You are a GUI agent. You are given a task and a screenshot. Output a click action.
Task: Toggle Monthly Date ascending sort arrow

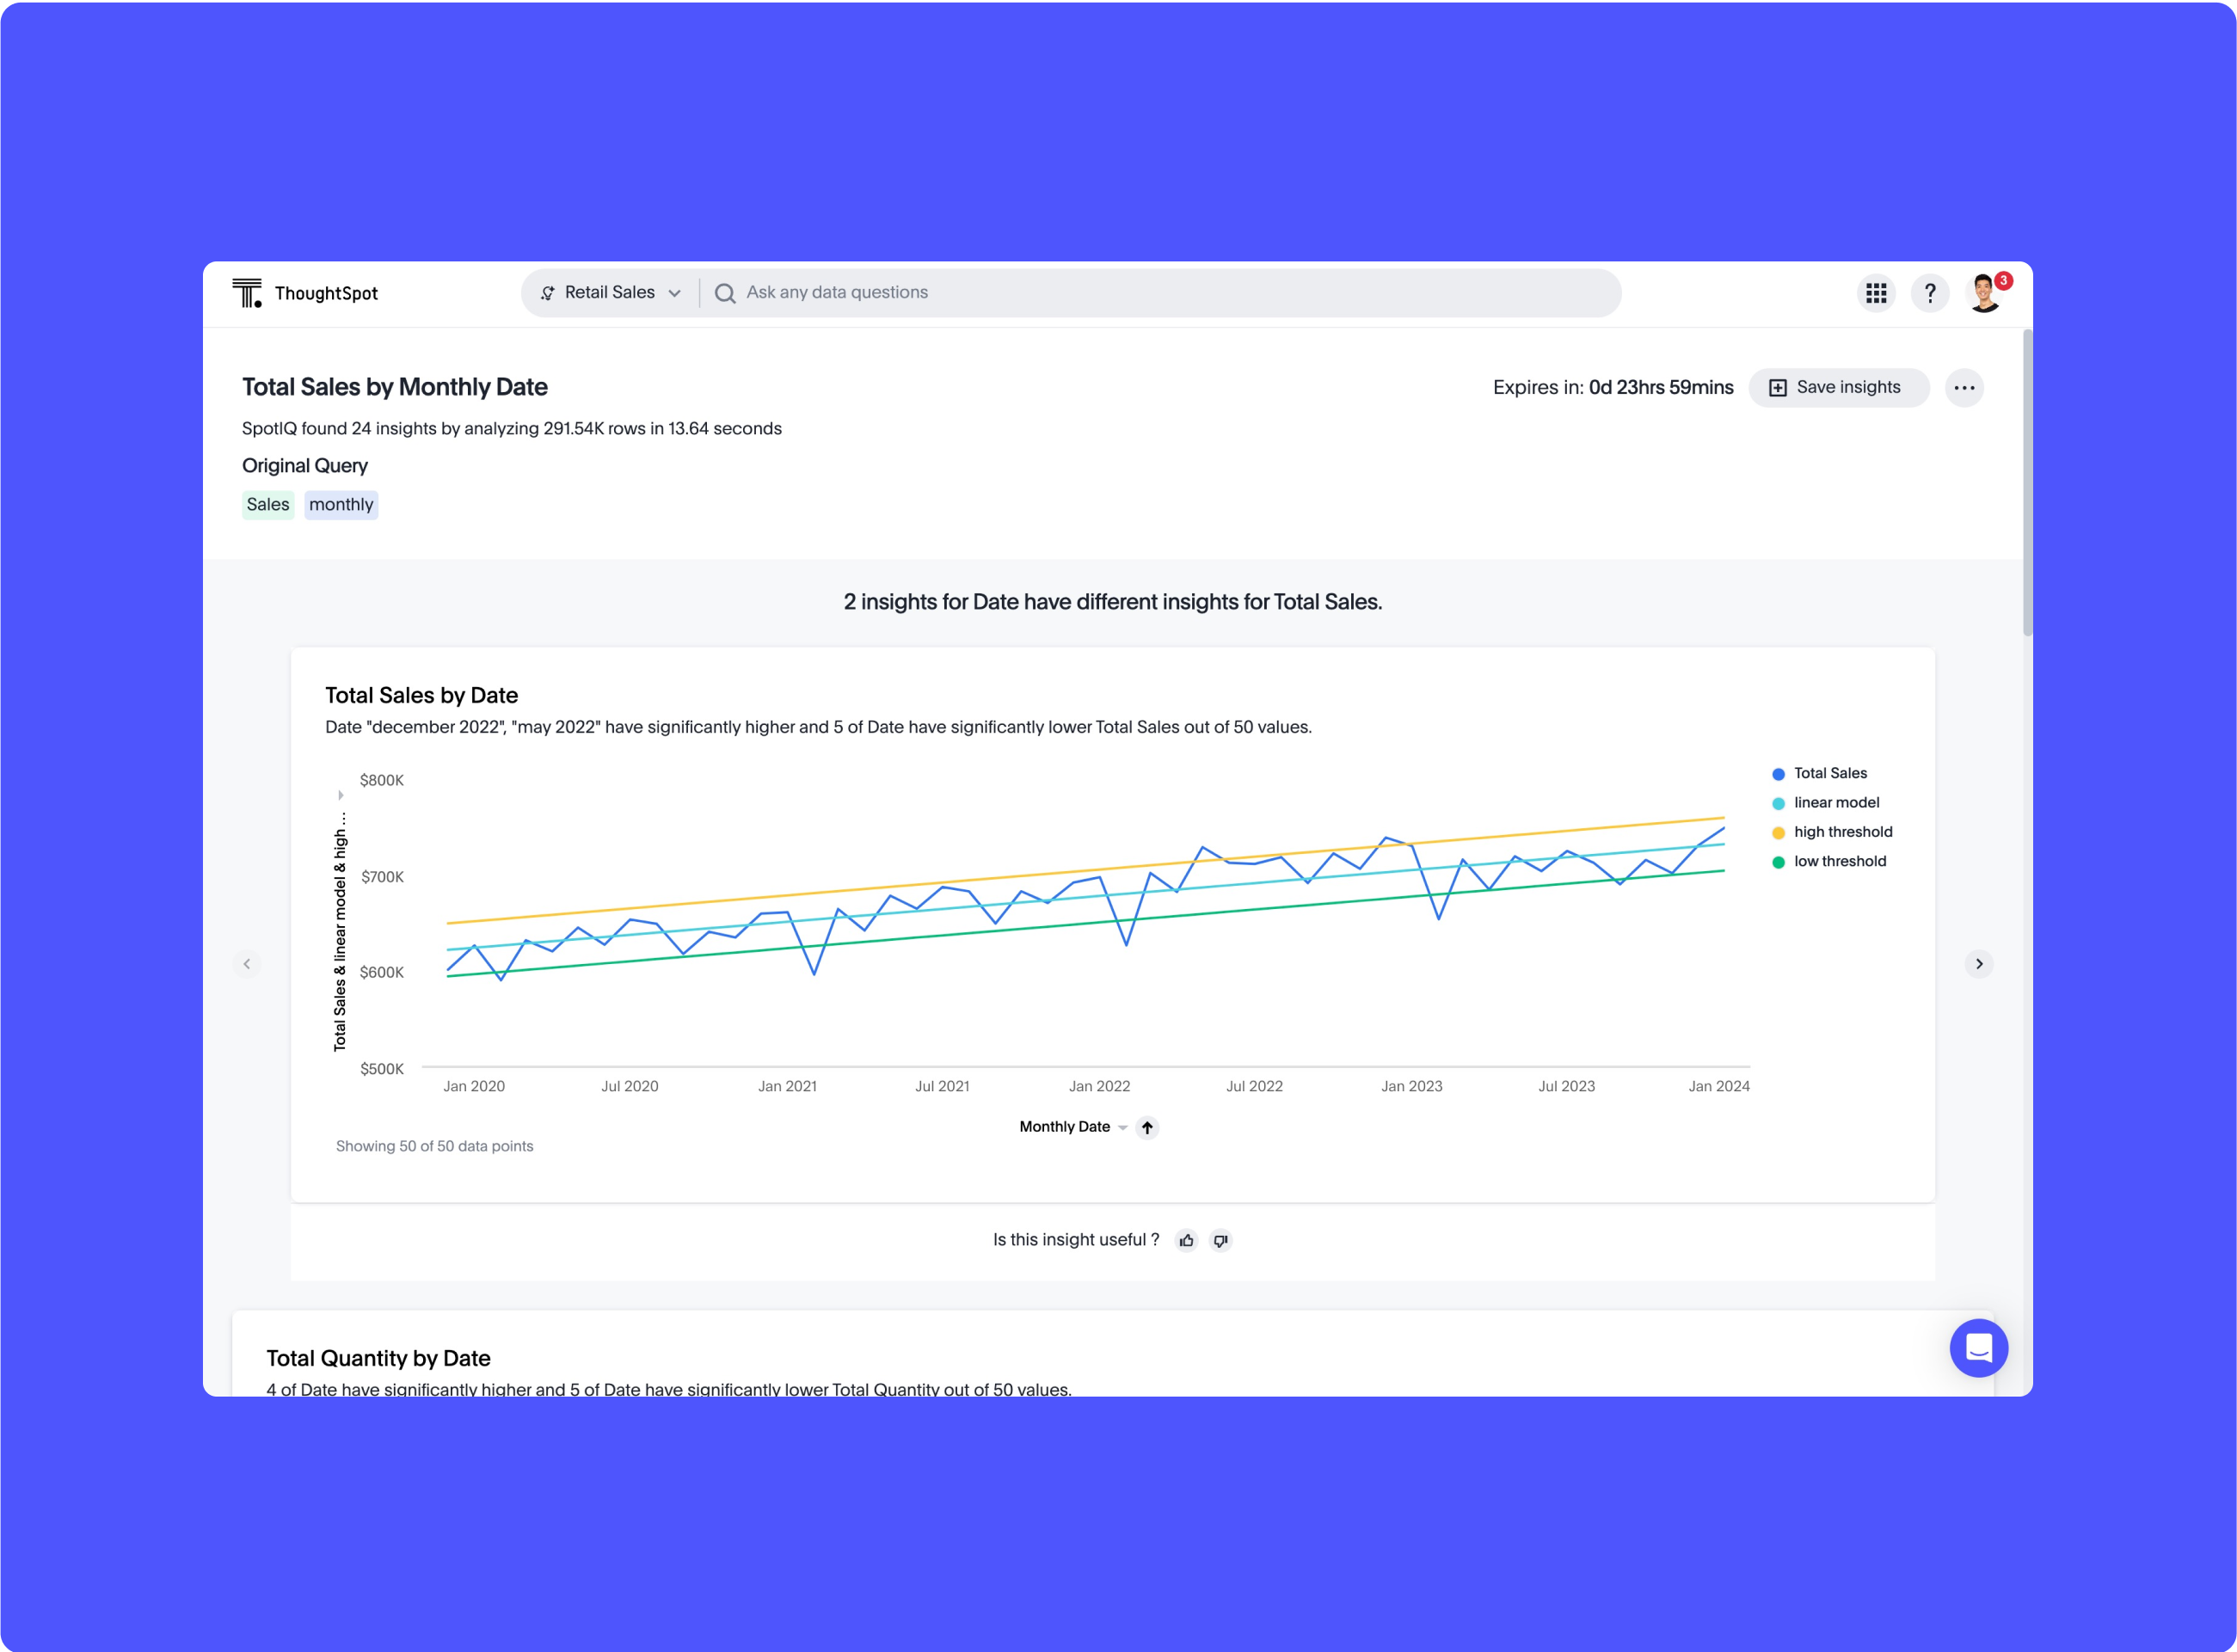tap(1147, 1127)
